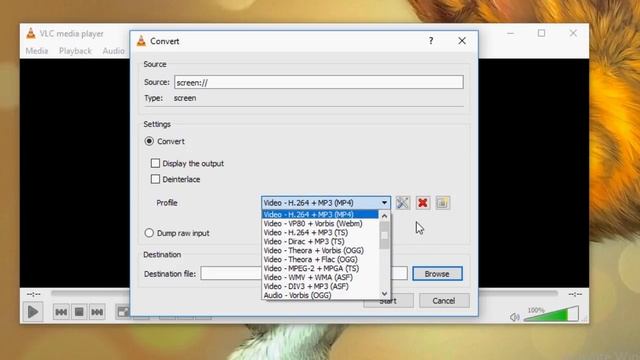The width and height of the screenshot is (640, 360).
Task: Click profile list scrollbar down arrow
Action: pyautogui.click(x=384, y=294)
